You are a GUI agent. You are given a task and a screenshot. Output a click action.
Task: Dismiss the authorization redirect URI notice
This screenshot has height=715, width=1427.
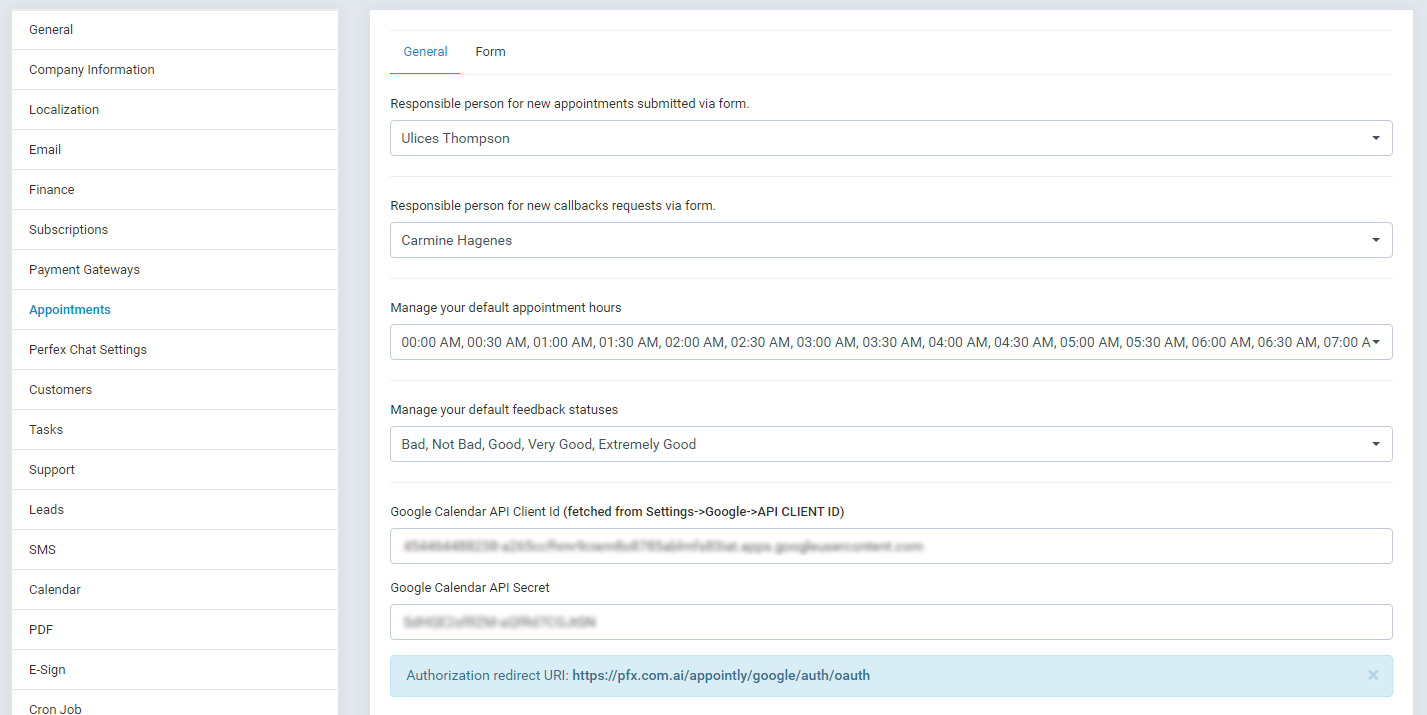1374,675
